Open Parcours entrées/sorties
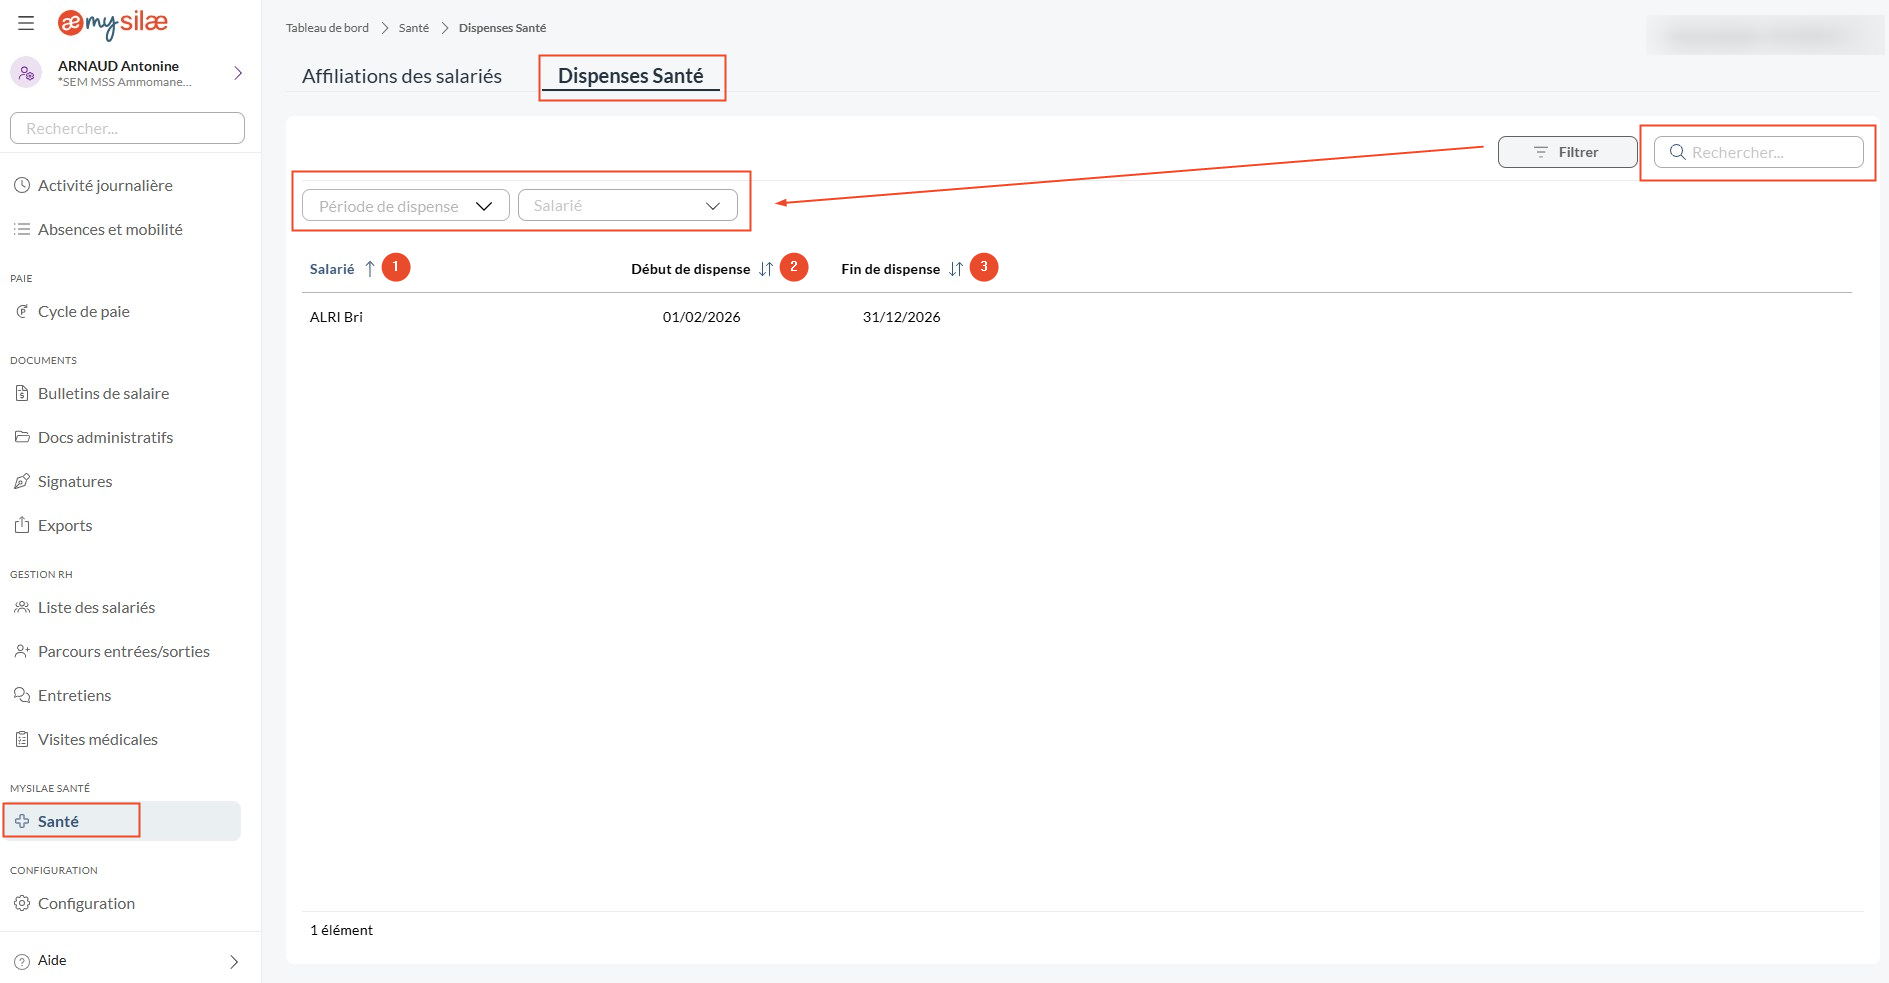This screenshot has width=1889, height=983. click(124, 651)
